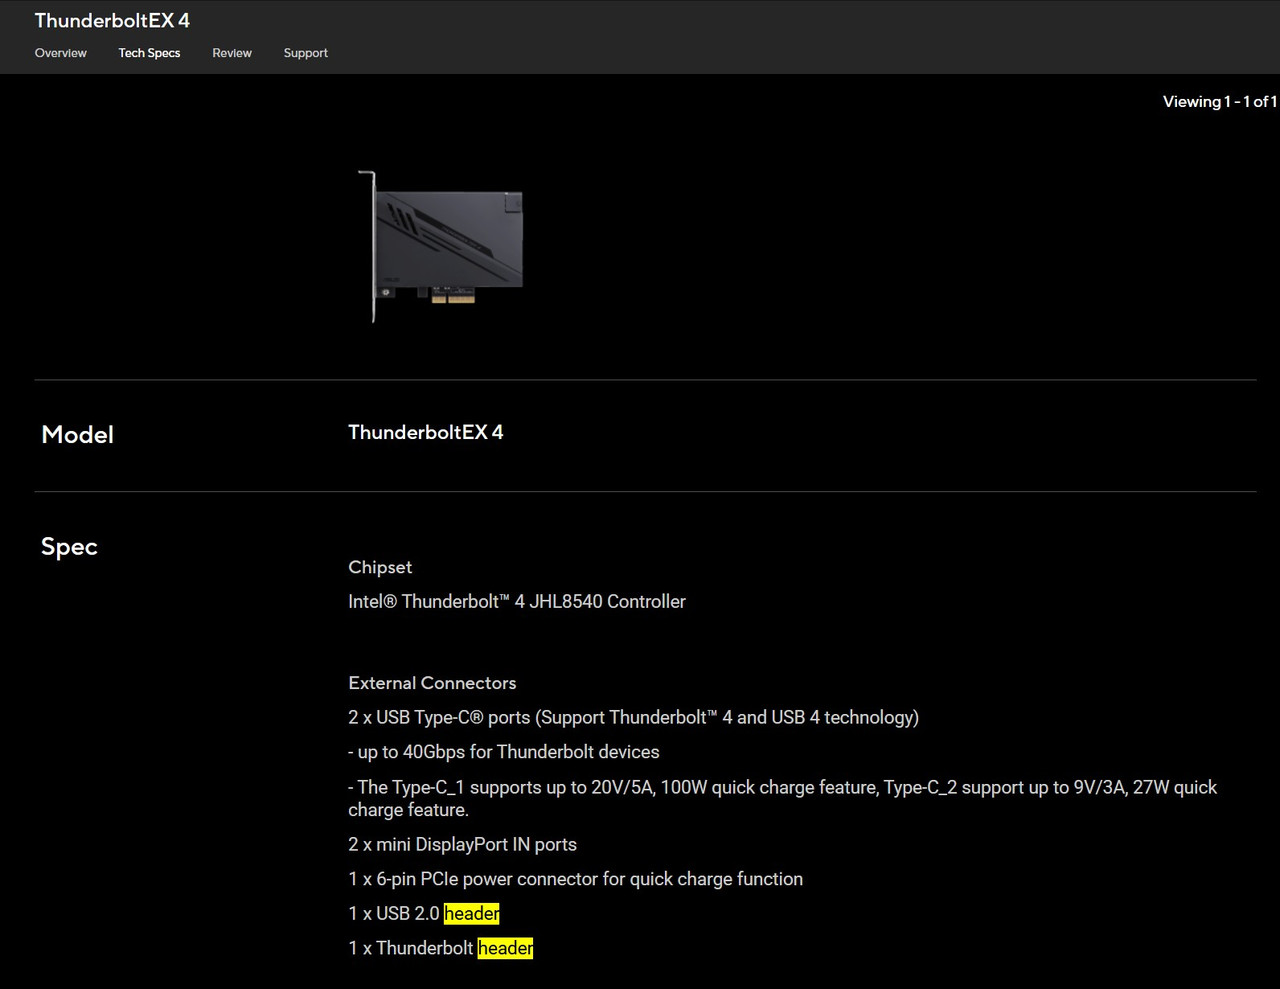Select the Tech Specs tab
1280x989 pixels.
coord(149,53)
